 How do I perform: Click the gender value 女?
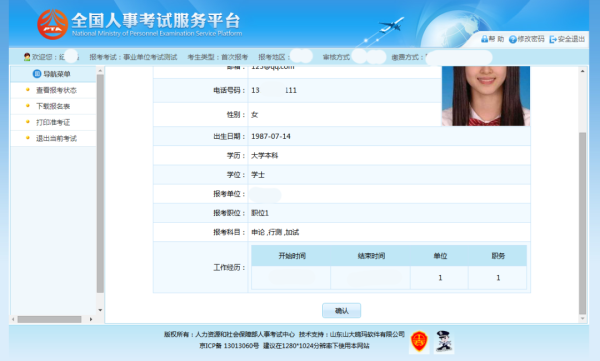tap(254, 114)
